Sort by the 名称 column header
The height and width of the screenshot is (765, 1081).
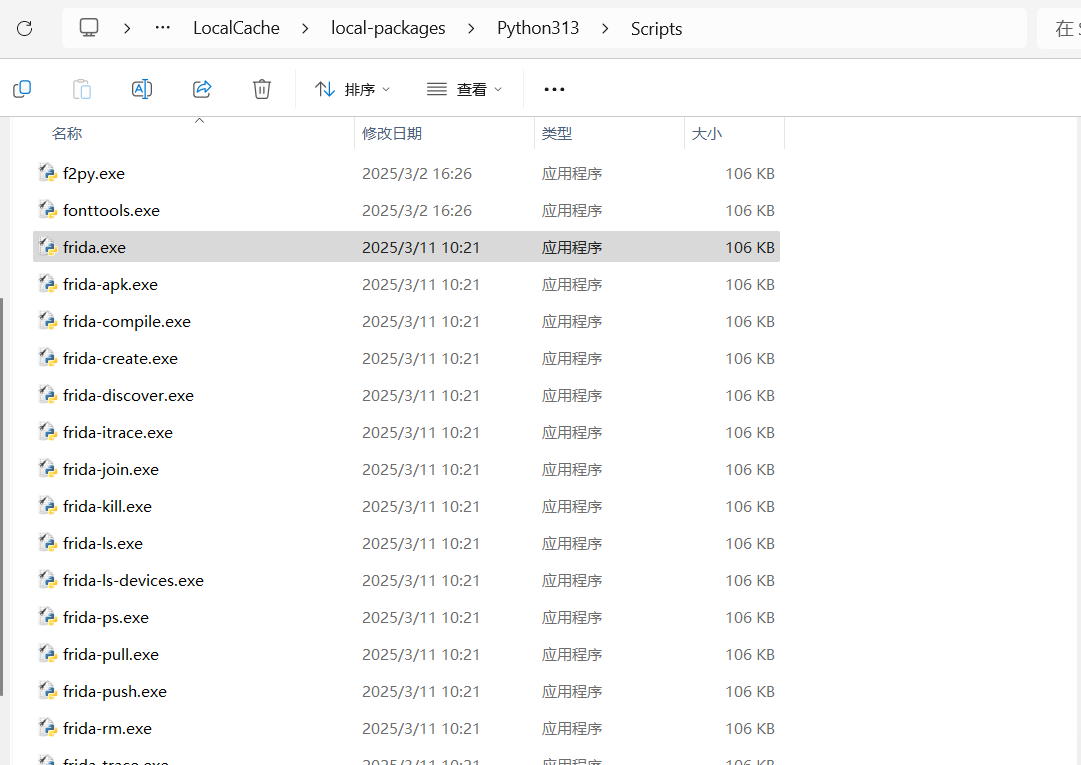(67, 134)
